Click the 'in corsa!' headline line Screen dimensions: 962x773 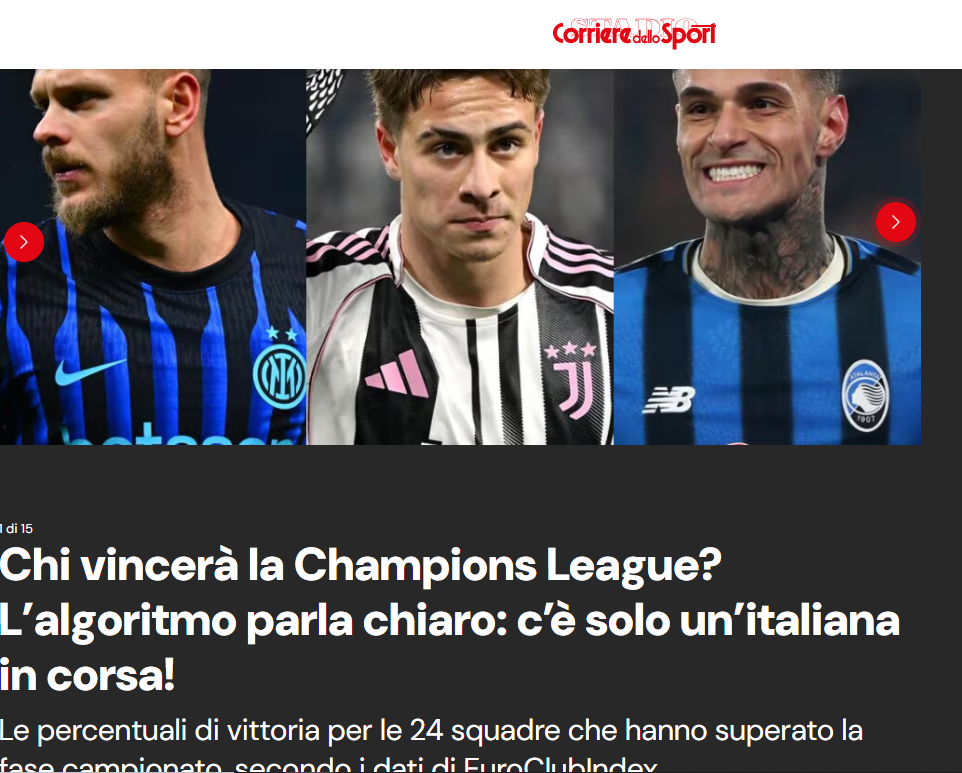[x=88, y=675]
